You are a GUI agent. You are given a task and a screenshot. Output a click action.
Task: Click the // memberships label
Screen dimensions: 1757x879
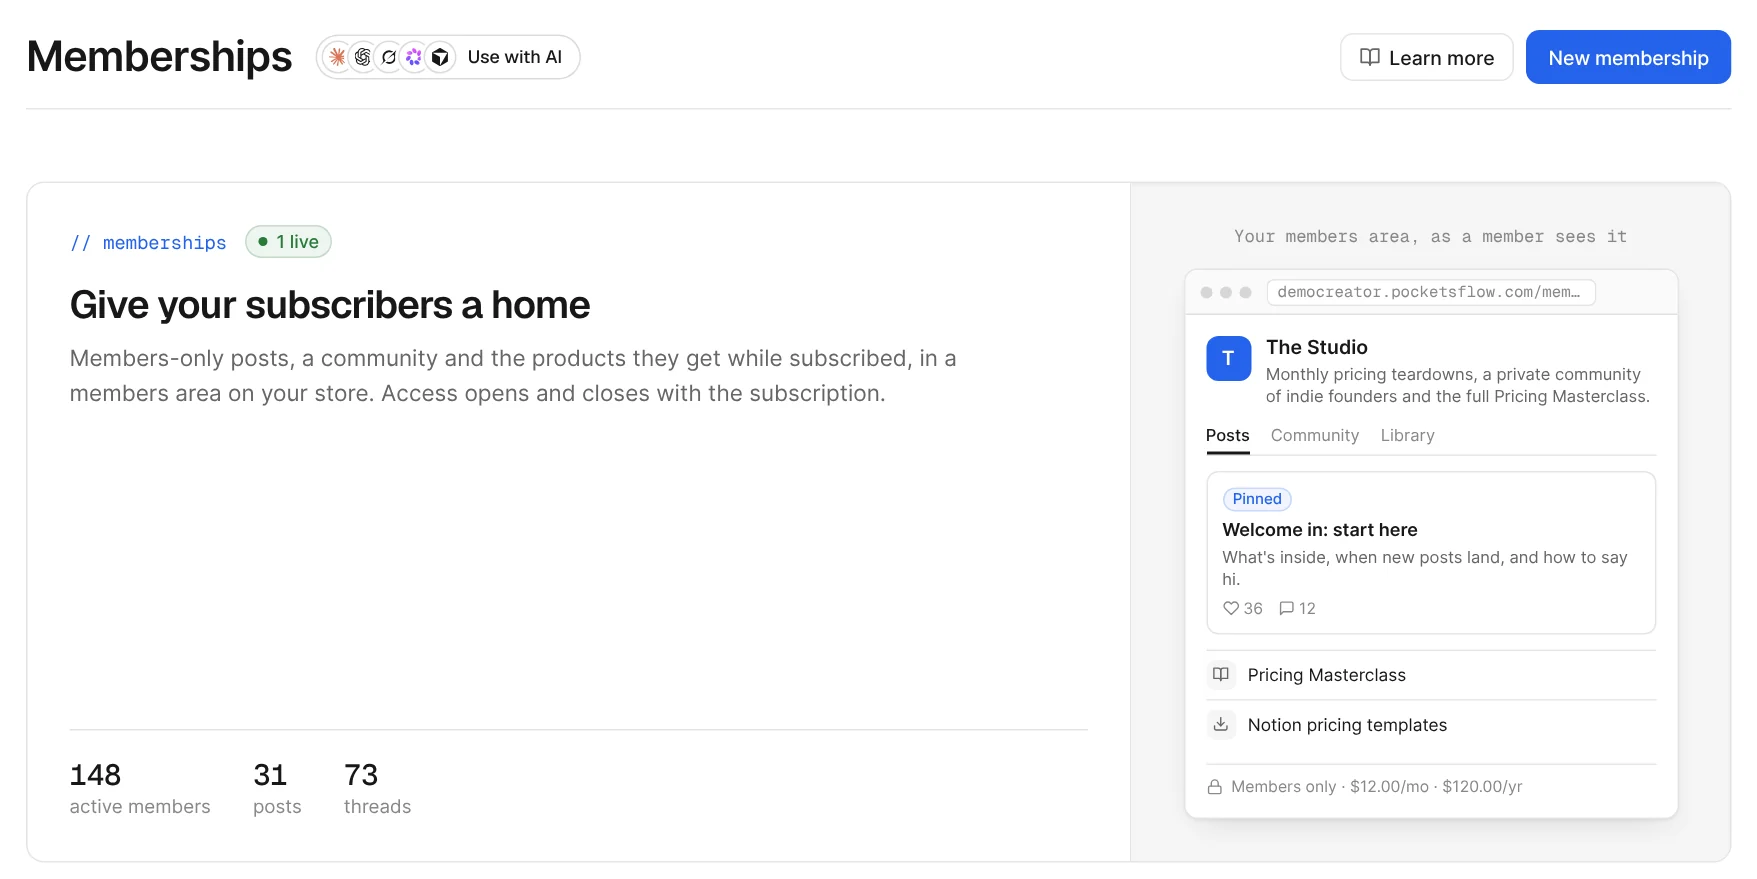[148, 243]
